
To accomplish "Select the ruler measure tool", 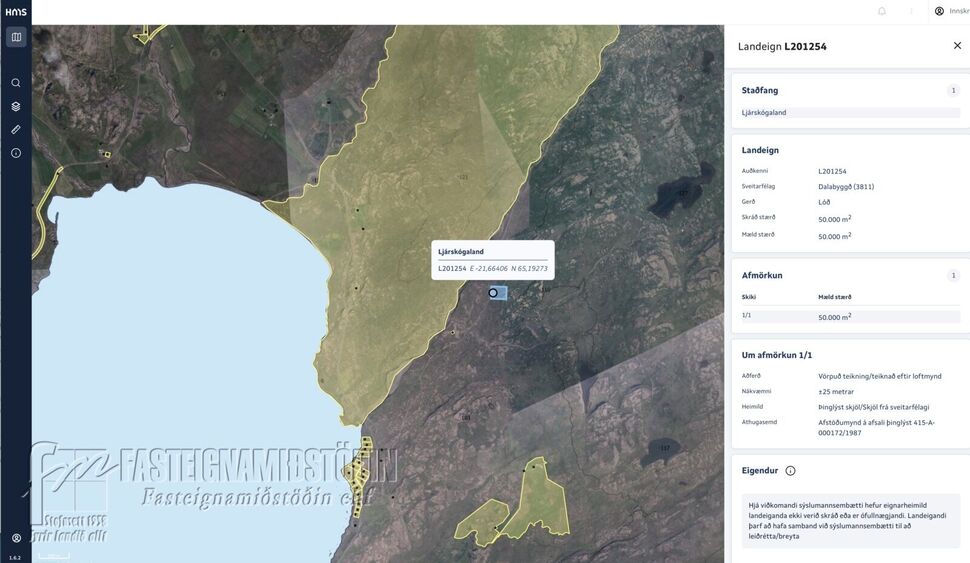I will pos(16,129).
